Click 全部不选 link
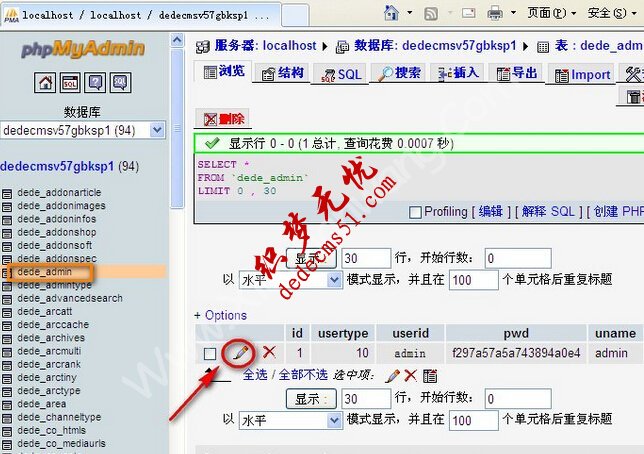Image resolution: width=644 pixels, height=454 pixels. (303, 375)
